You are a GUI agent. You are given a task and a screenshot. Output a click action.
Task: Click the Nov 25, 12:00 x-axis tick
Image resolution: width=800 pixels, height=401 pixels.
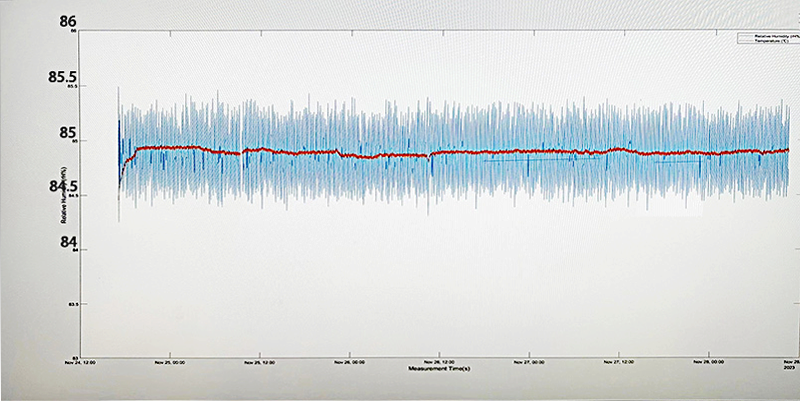260,362
